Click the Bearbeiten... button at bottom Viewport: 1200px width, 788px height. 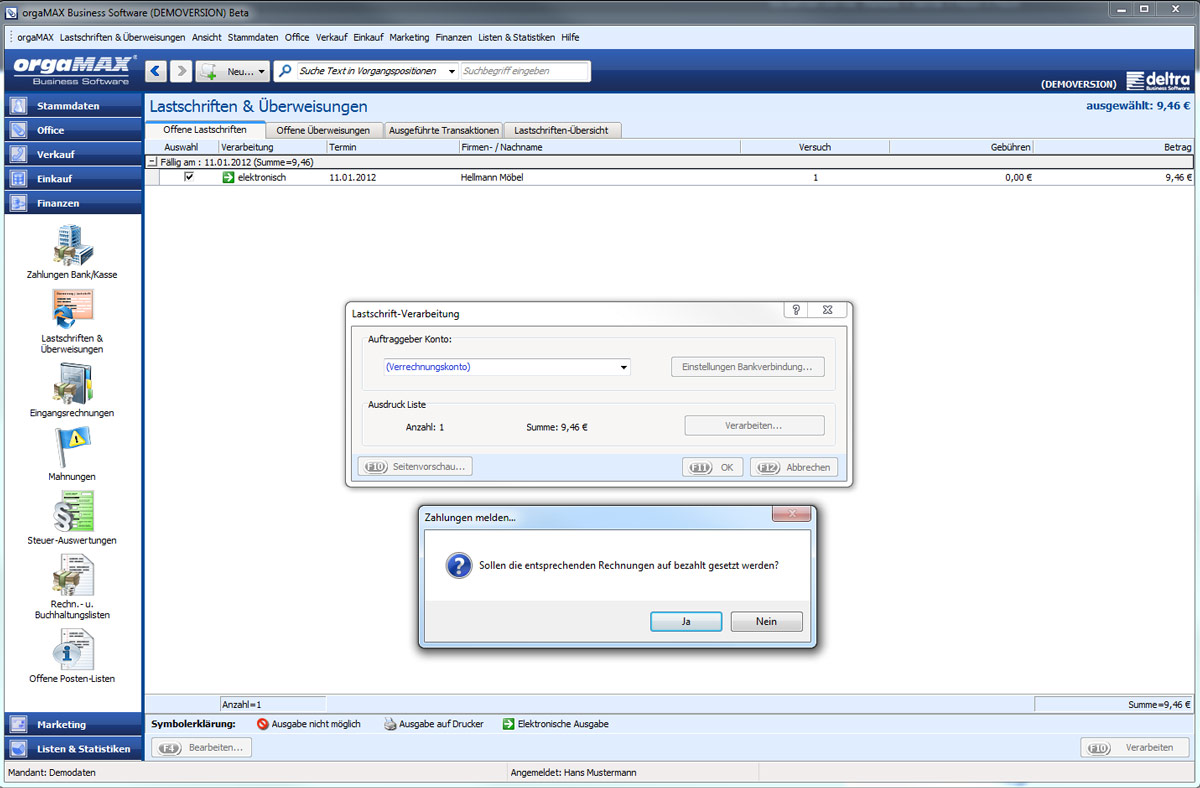201,747
